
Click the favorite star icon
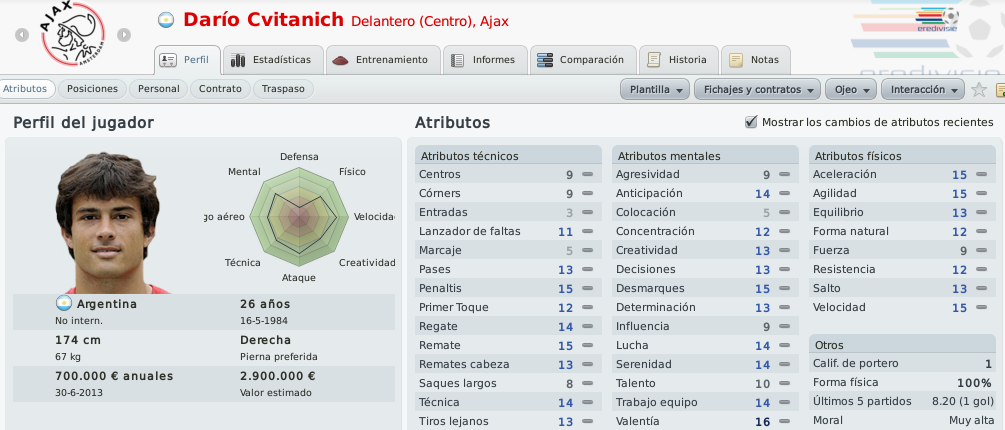(978, 89)
